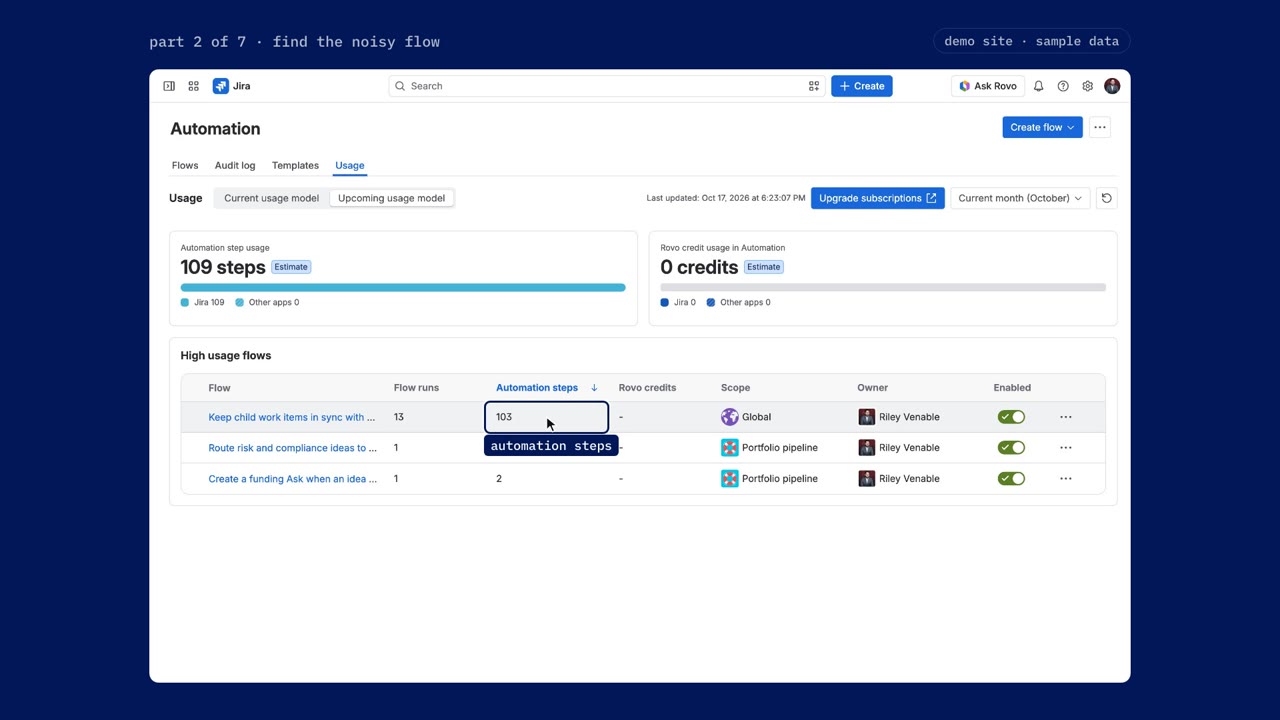Click Upgrade subscriptions button

(x=877, y=198)
